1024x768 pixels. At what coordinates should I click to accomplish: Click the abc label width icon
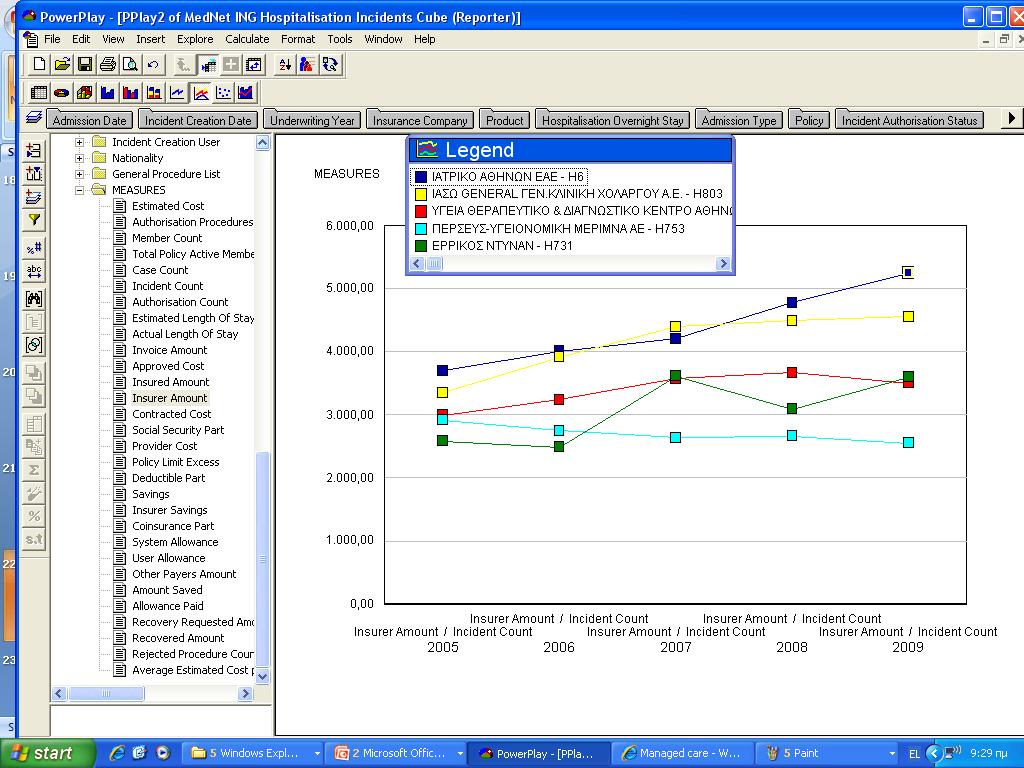pos(34,271)
